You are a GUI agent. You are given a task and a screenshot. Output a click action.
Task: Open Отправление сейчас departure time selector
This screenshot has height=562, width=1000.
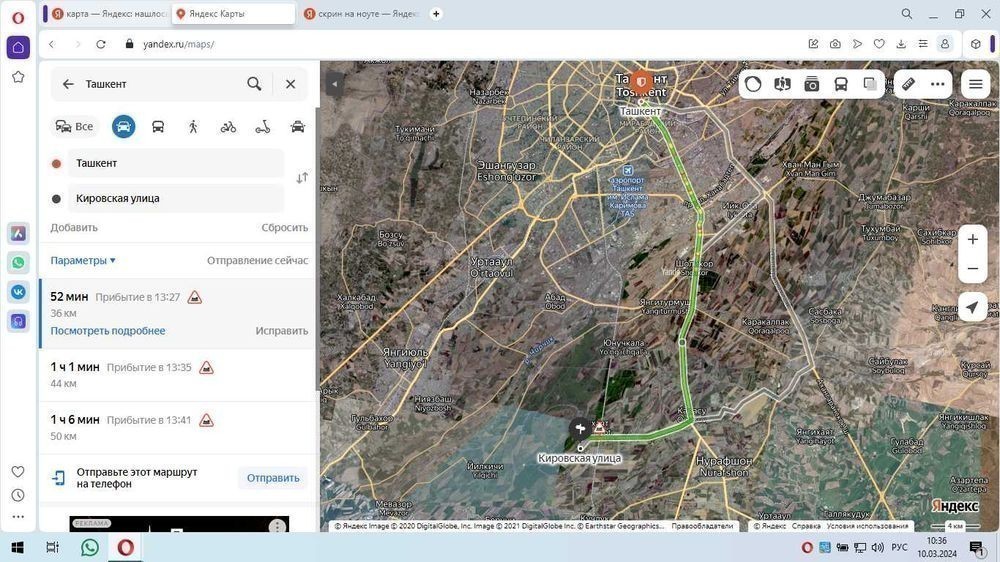(257, 260)
